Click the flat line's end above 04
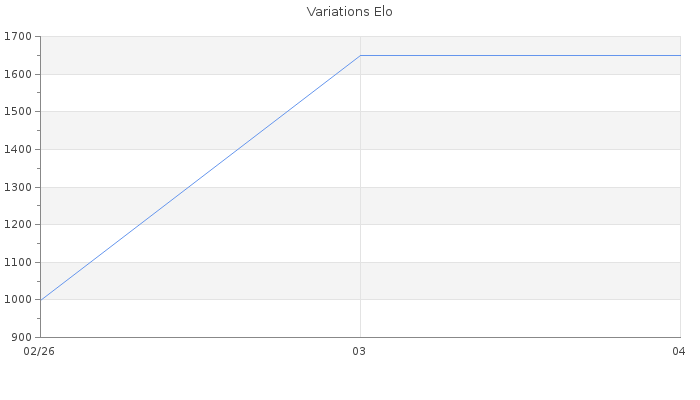The image size is (700, 400). point(679,55)
